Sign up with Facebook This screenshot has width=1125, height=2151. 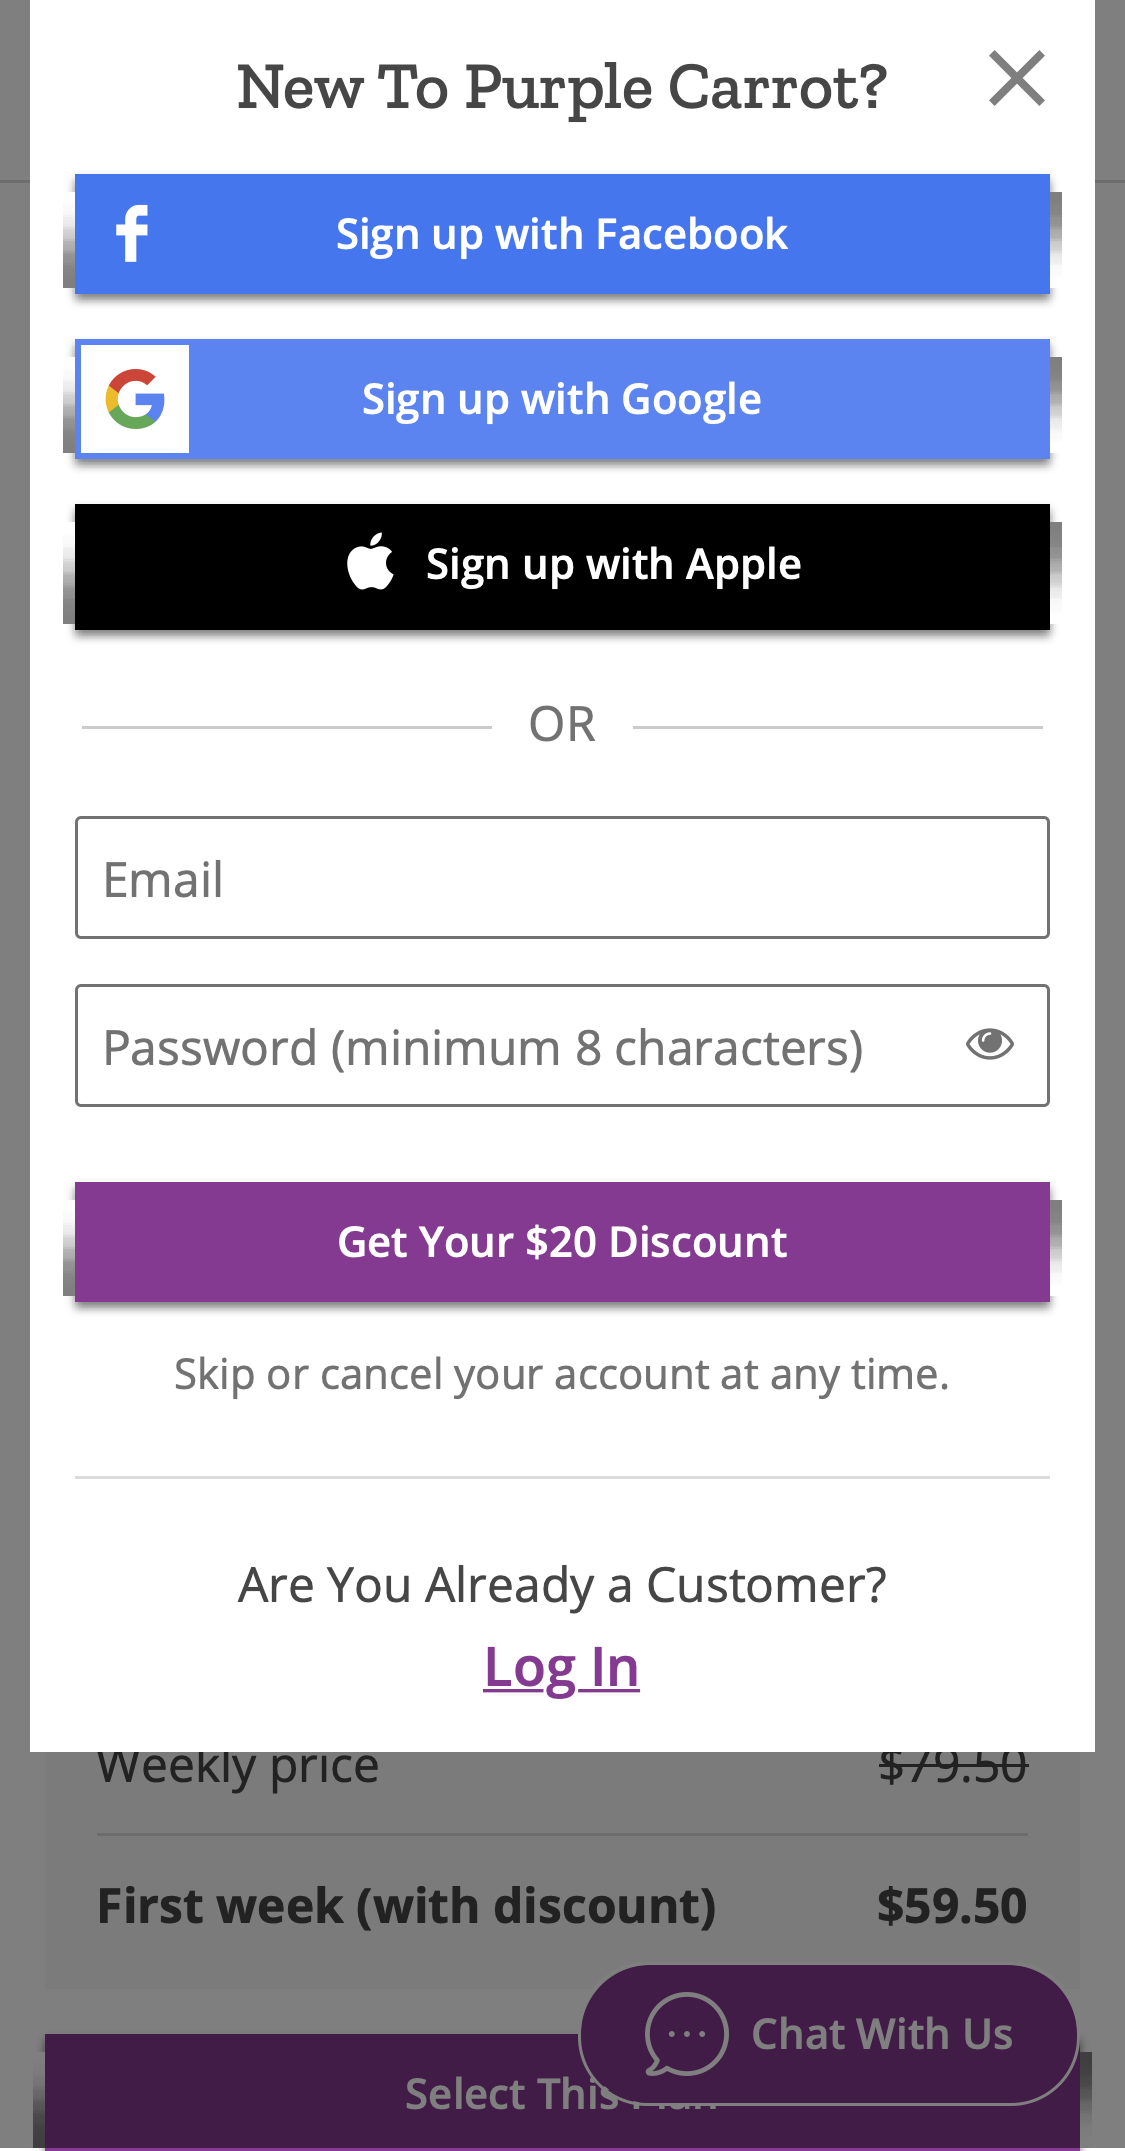562,232
